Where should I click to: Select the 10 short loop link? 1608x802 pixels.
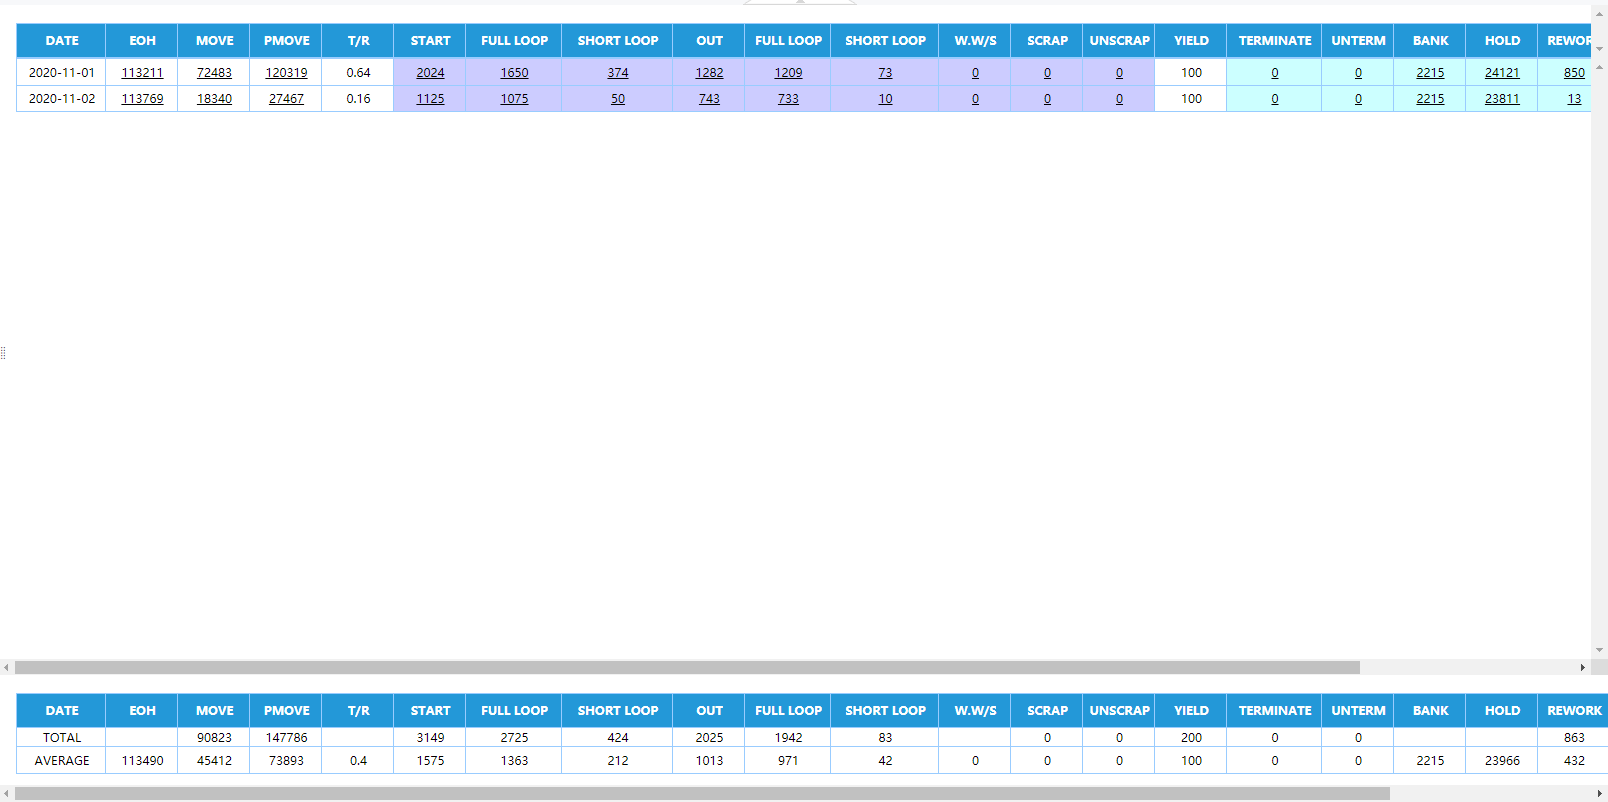tap(885, 99)
